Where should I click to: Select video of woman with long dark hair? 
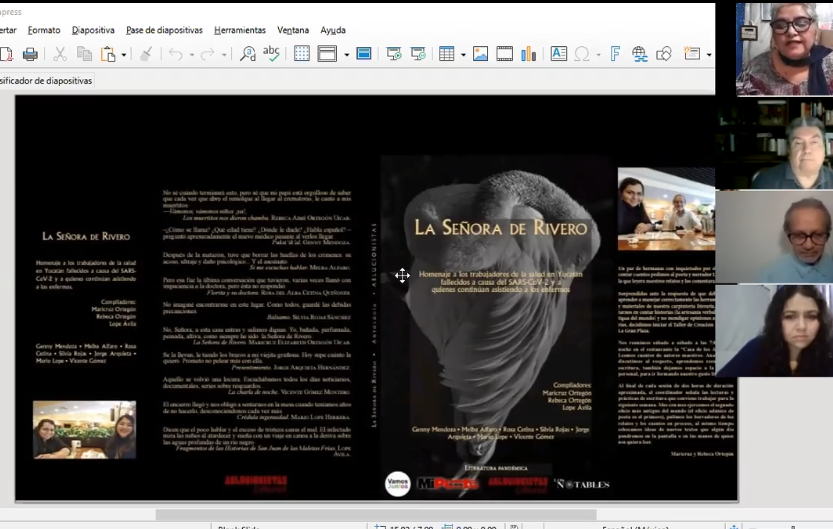tap(774, 330)
